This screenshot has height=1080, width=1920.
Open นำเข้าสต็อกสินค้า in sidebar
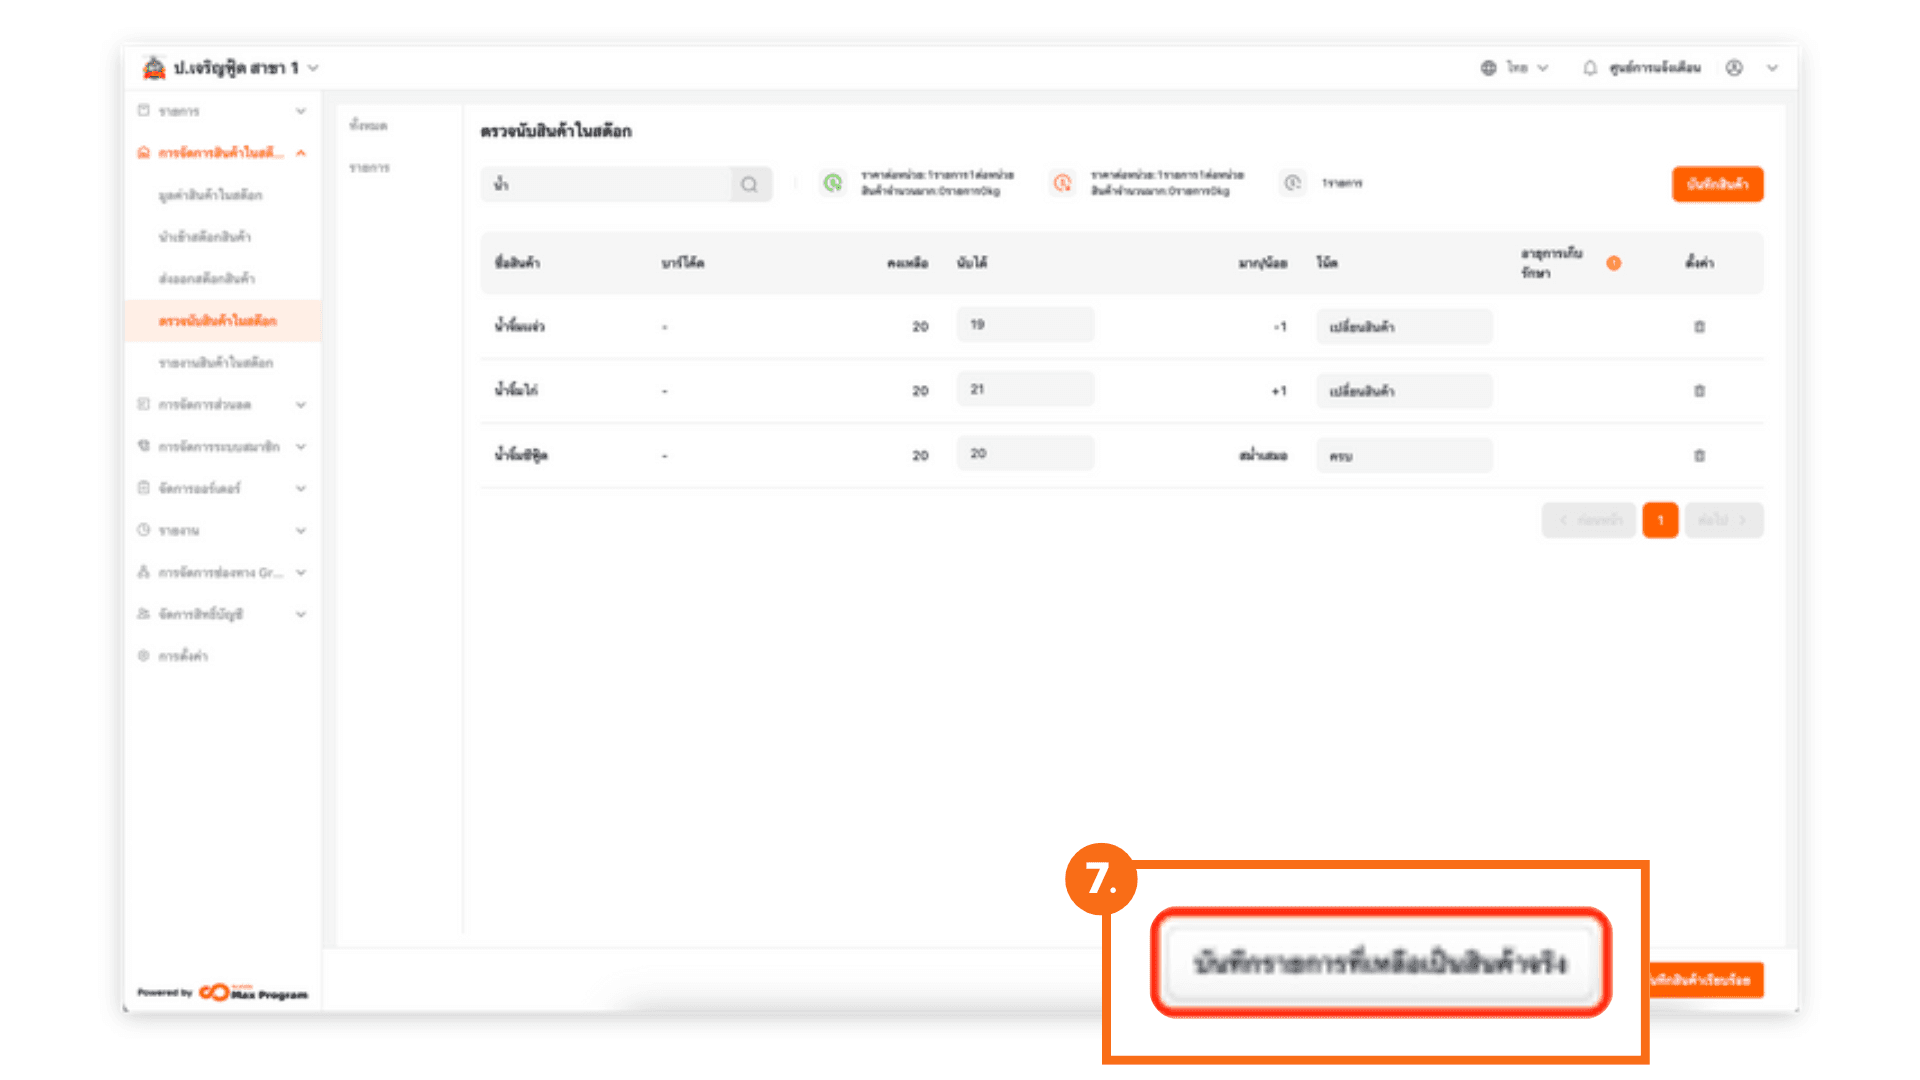[205, 237]
